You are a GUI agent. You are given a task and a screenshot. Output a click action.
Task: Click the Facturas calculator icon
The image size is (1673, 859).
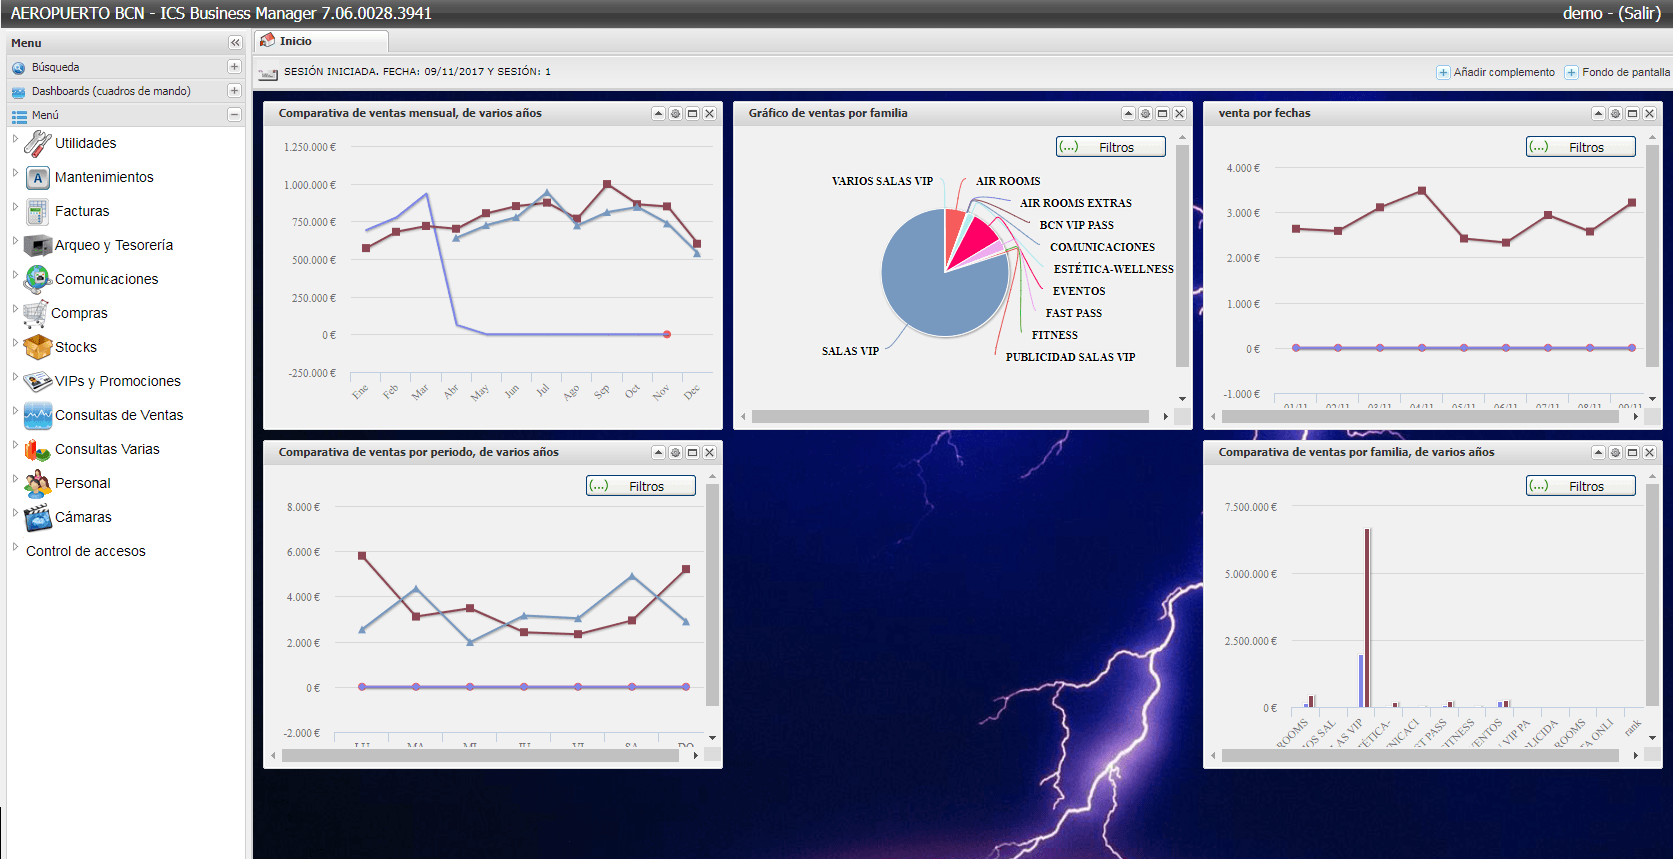(x=37, y=212)
